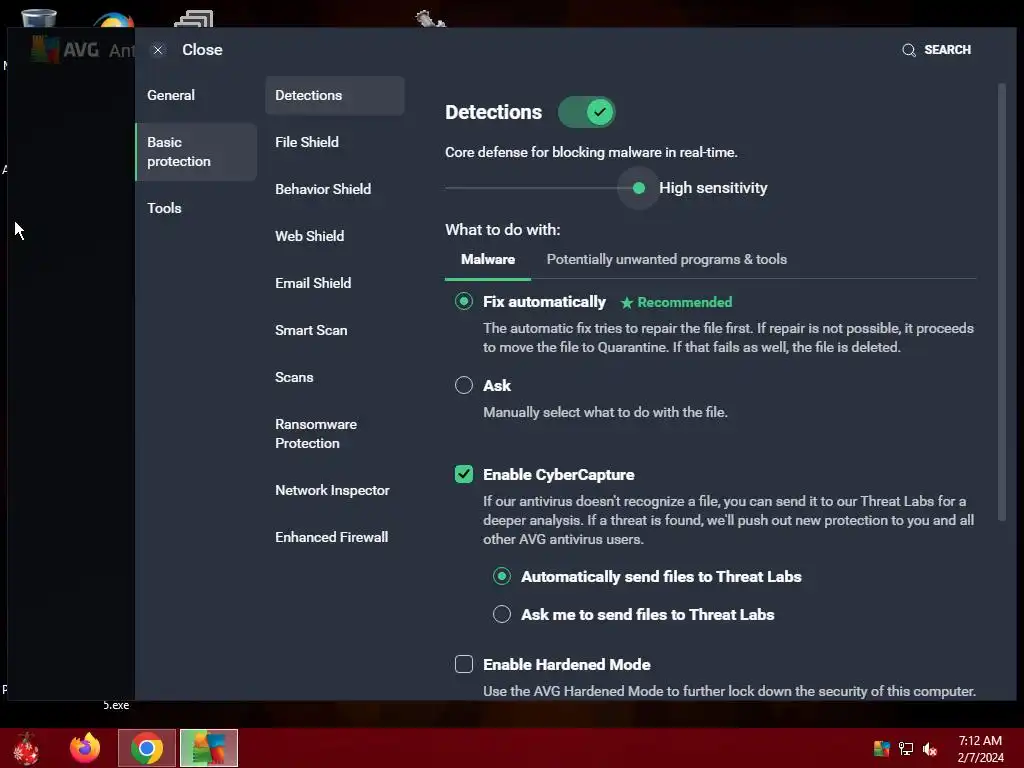Click the muted speaker tray icon
Image resolution: width=1024 pixels, height=768 pixels.
point(930,748)
